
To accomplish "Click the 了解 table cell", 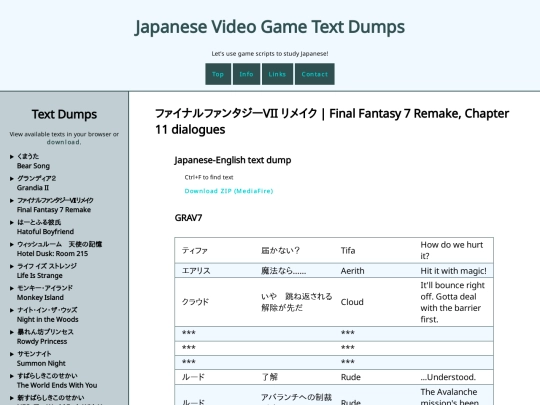I will tap(294, 377).
